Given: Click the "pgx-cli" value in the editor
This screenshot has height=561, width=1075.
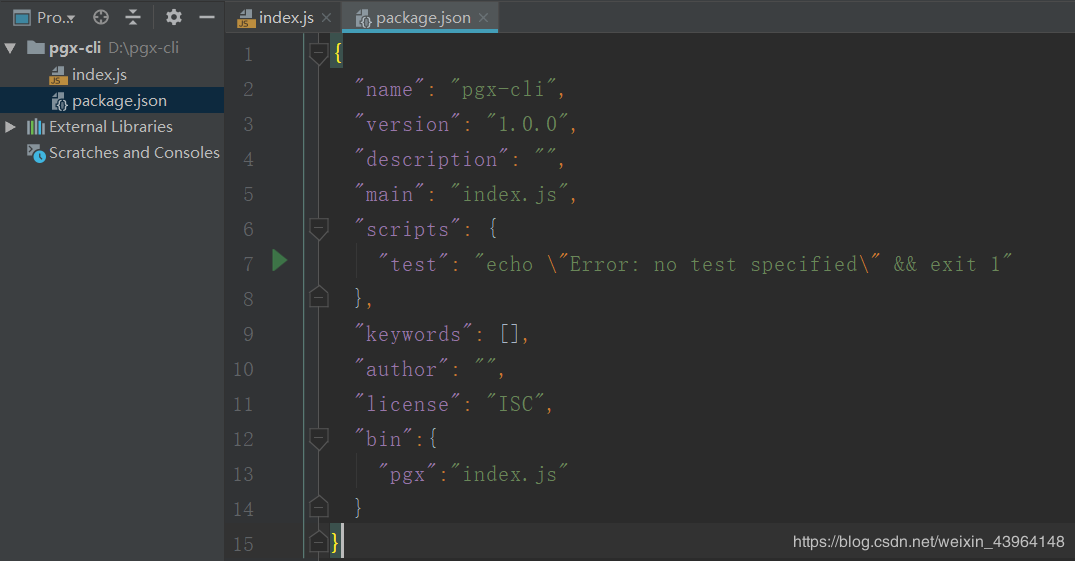Looking at the screenshot, I should pos(503,89).
